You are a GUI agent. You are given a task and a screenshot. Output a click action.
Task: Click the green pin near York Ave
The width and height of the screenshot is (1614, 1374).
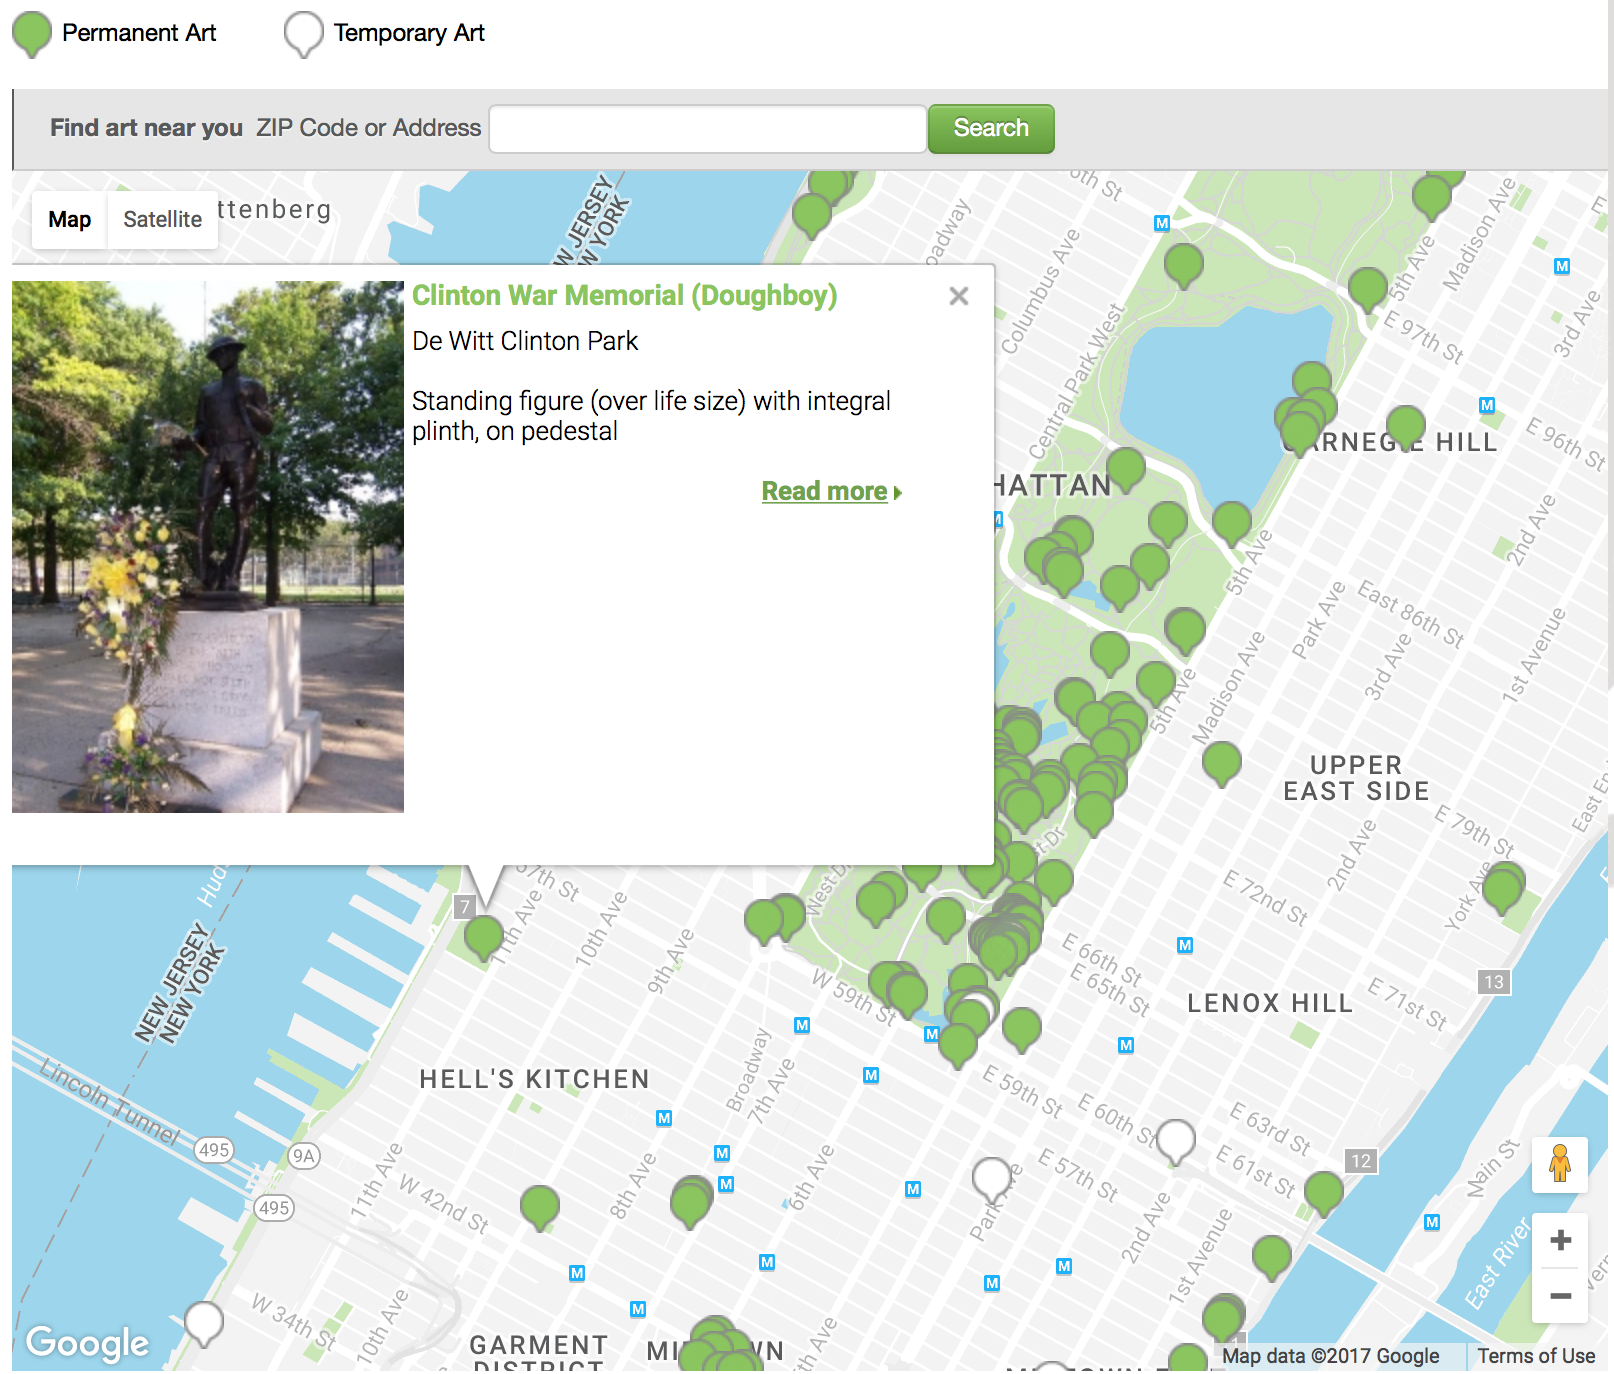tap(1502, 888)
